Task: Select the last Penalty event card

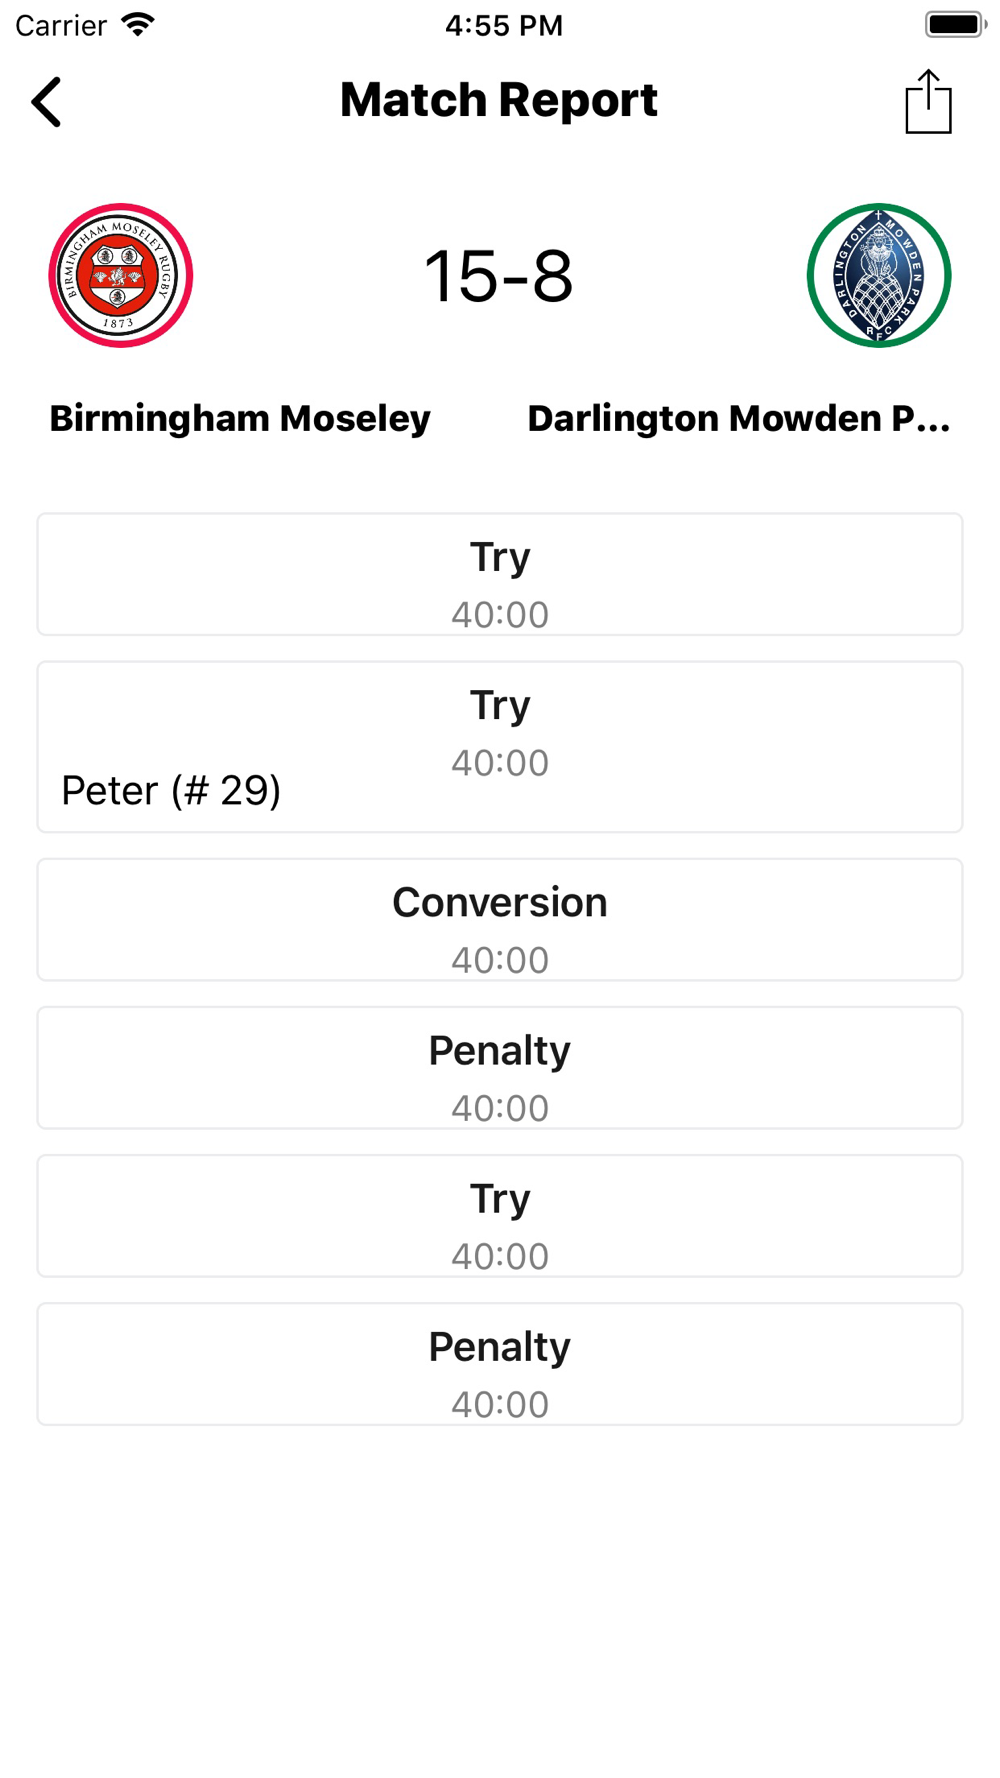Action: (x=500, y=1364)
